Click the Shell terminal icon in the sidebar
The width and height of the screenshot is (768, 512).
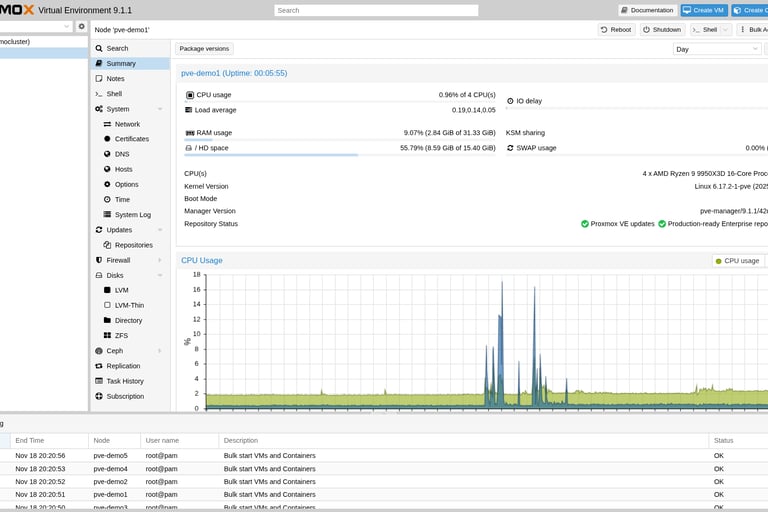(x=99, y=94)
